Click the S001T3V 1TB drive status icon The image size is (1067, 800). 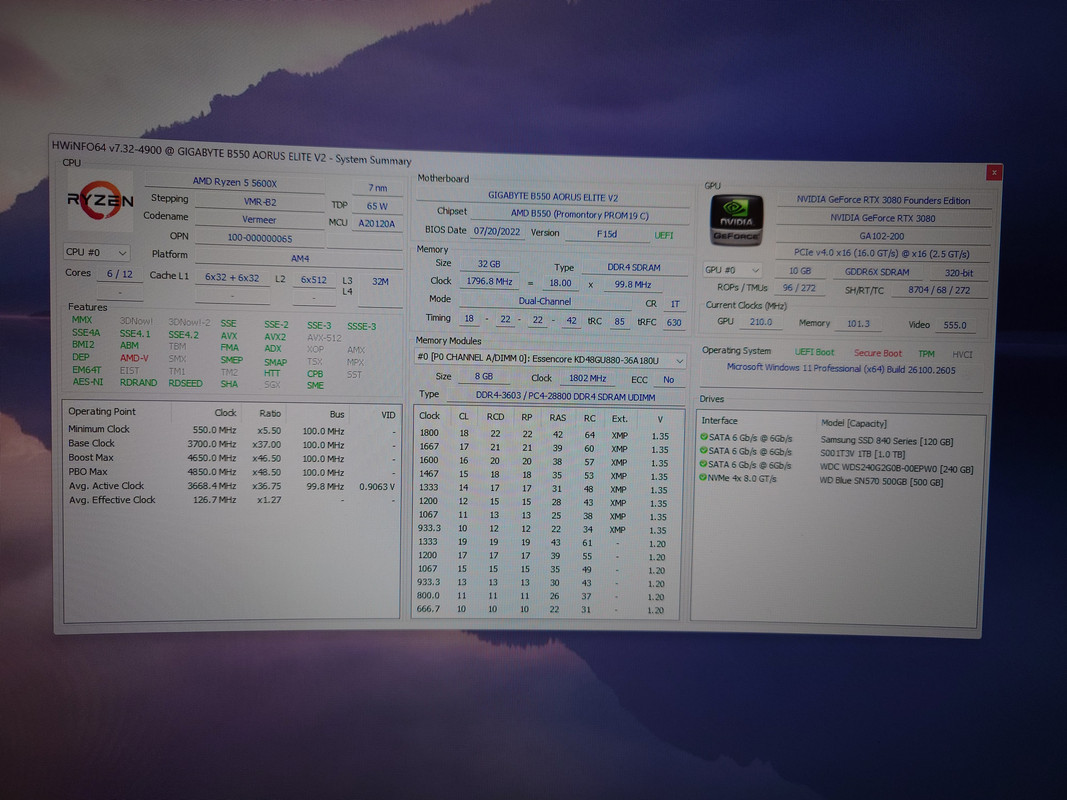pyautogui.click(x=704, y=451)
